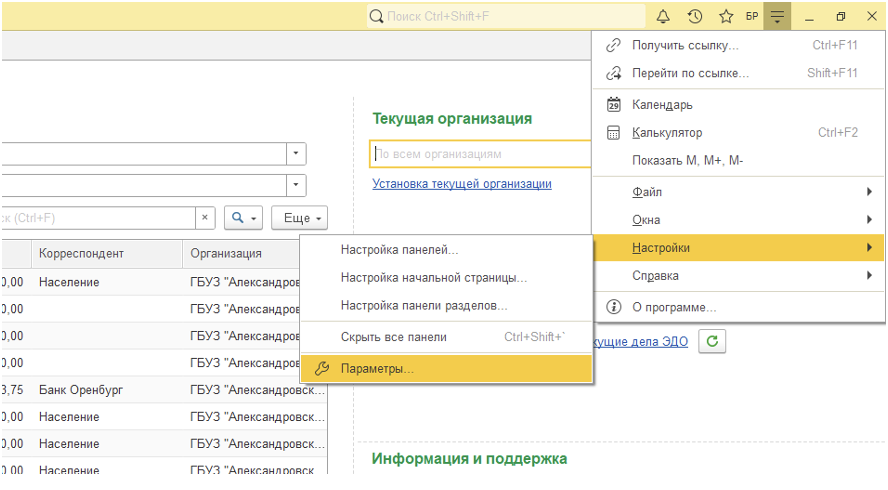Click the global search field Поиск Ctrl+Shift+F
The image size is (888, 490).
(506, 16)
